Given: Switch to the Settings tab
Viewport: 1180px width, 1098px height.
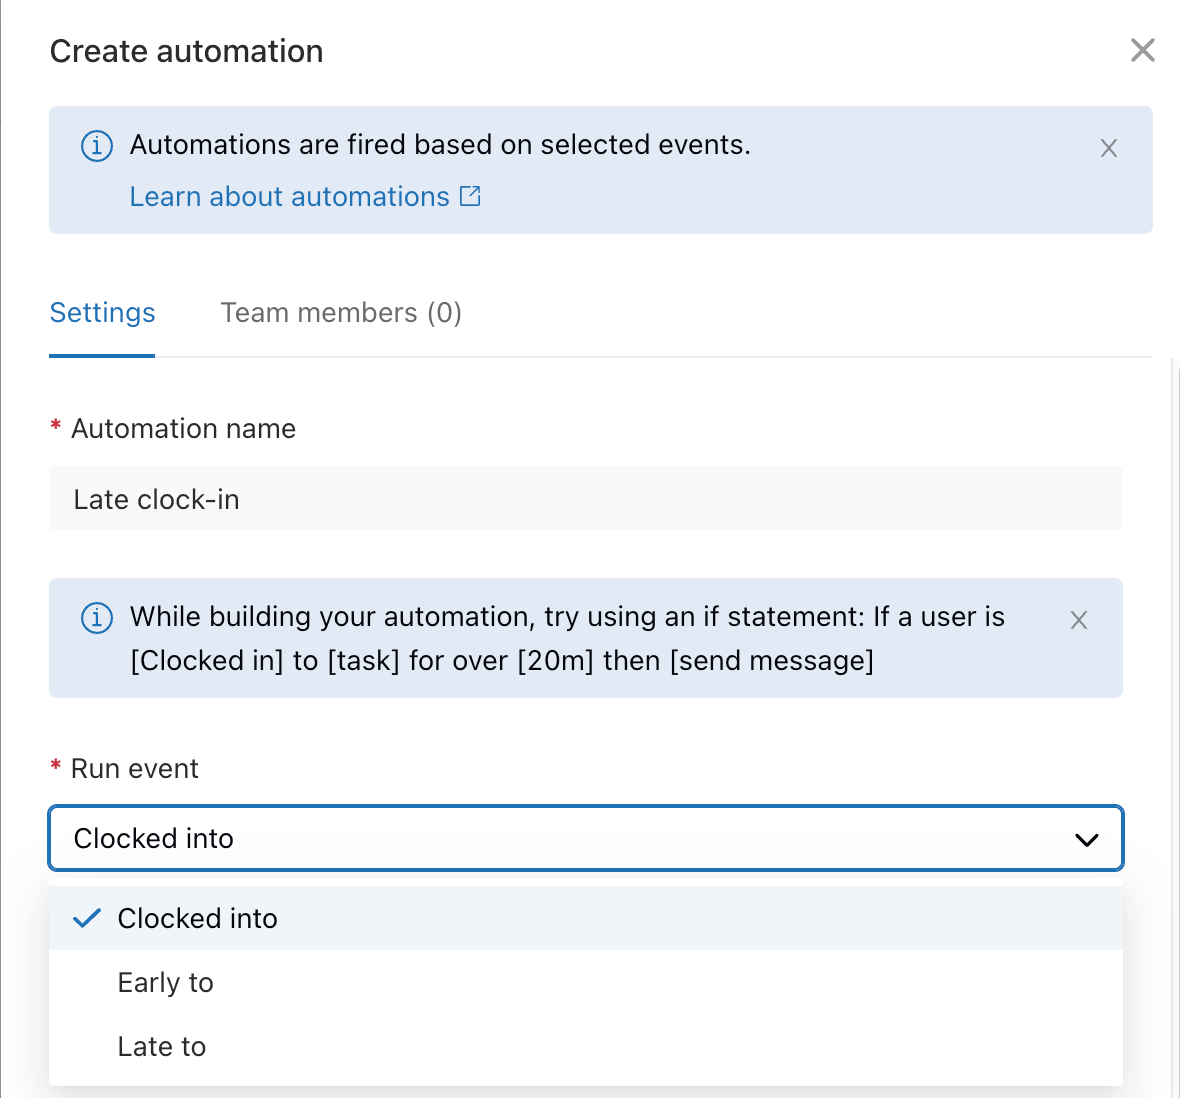Looking at the screenshot, I should 102,313.
